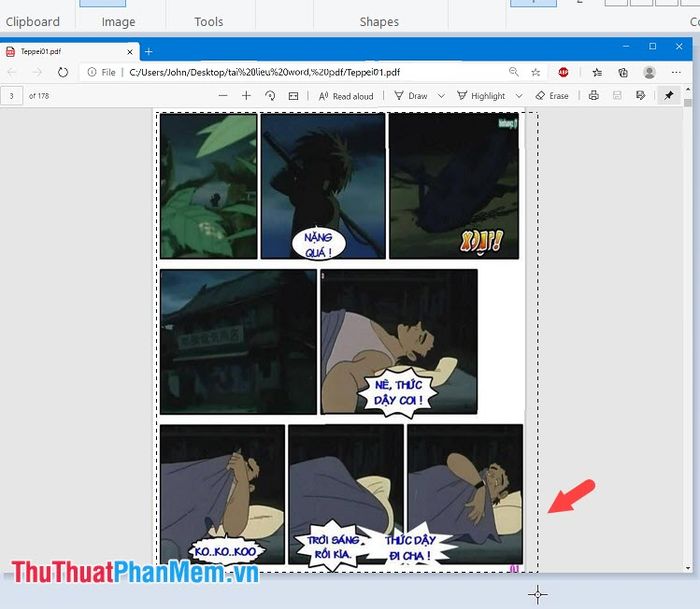Click the PDF scrollbar down arrow

point(688,568)
